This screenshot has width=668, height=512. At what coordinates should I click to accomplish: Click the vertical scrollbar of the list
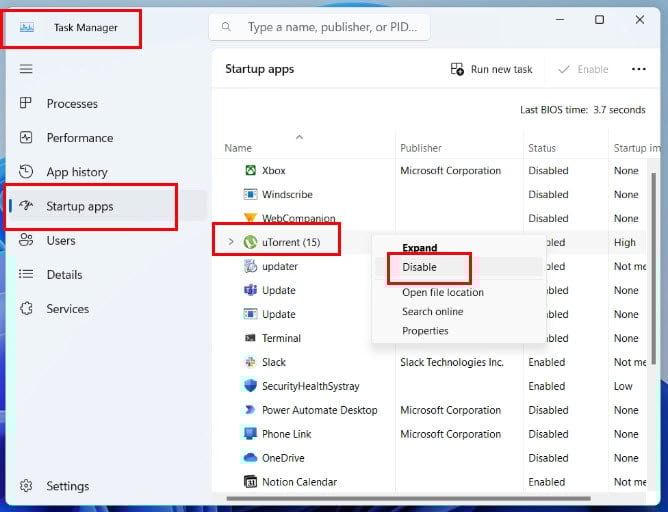(654, 268)
